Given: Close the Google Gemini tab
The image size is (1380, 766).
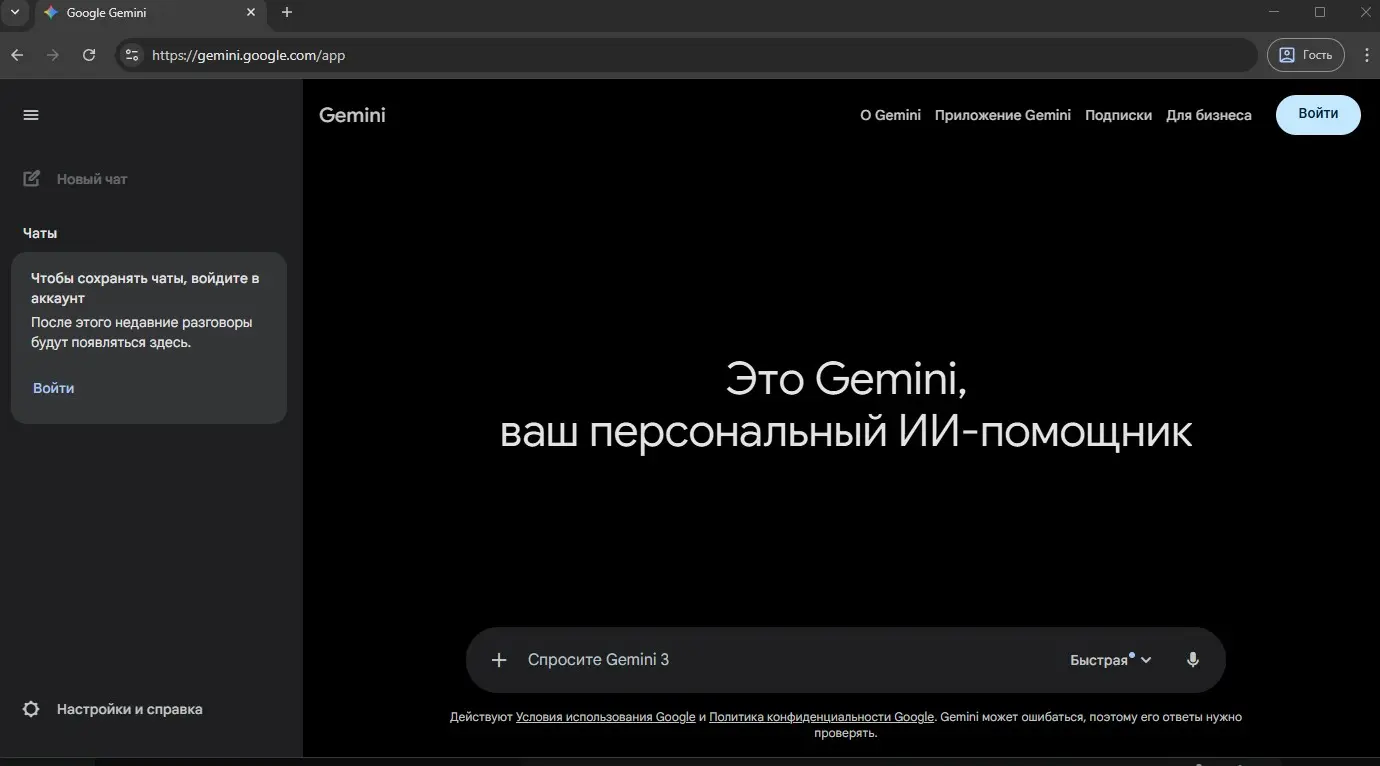Looking at the screenshot, I should [251, 13].
